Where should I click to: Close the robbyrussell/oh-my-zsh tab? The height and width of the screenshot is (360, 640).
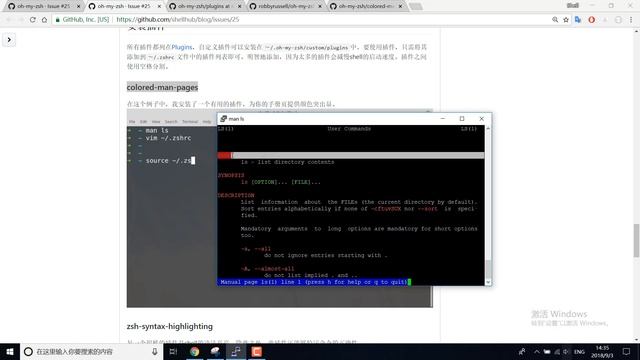pyautogui.click(x=320, y=6)
